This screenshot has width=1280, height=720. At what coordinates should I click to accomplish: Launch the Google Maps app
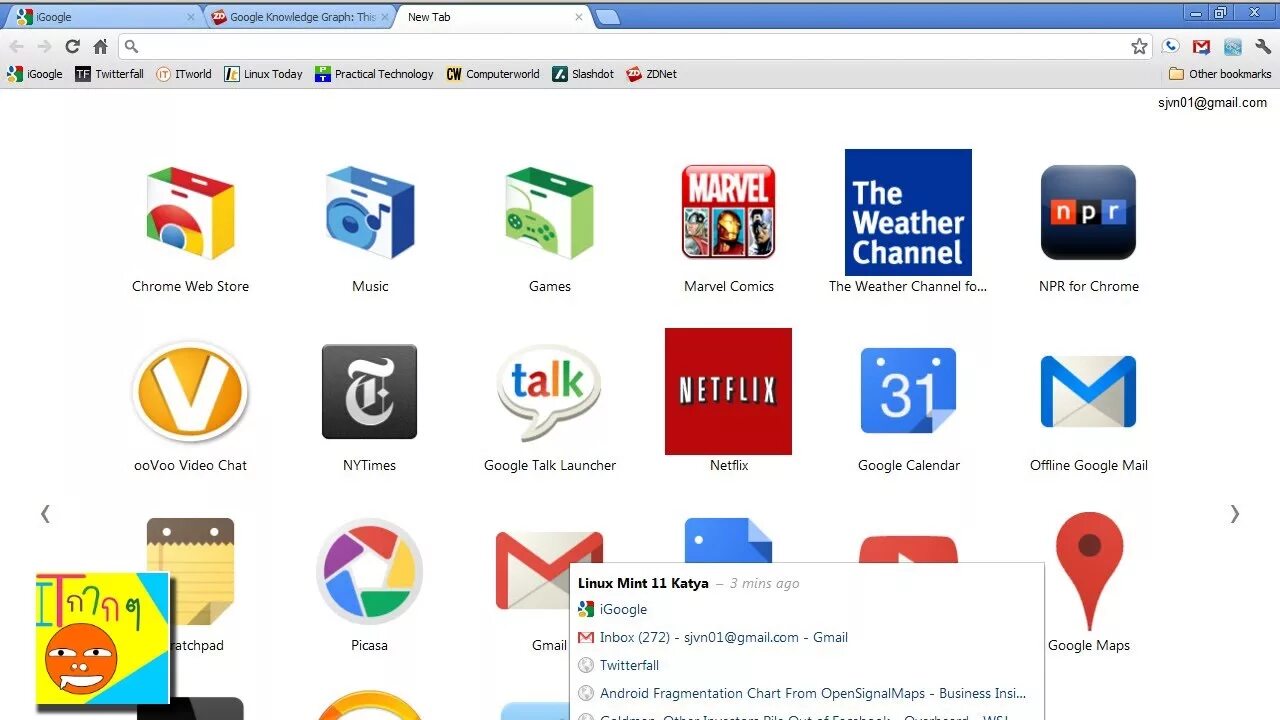[x=1089, y=571]
